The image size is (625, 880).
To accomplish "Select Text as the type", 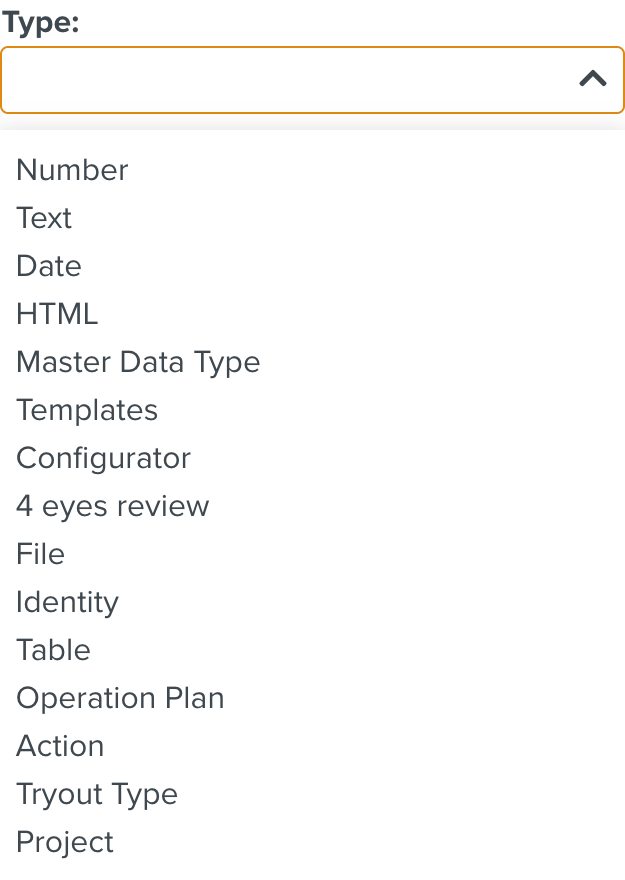I will point(44,218).
